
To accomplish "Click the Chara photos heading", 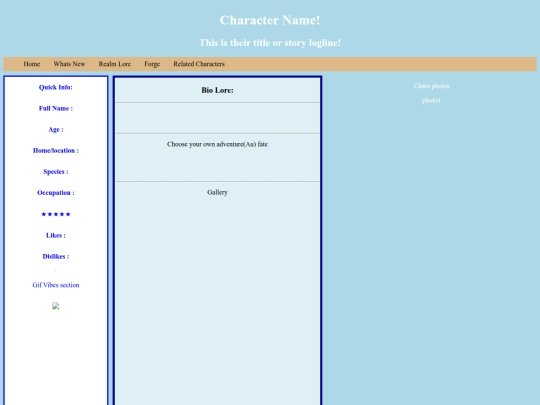I will 432,86.
